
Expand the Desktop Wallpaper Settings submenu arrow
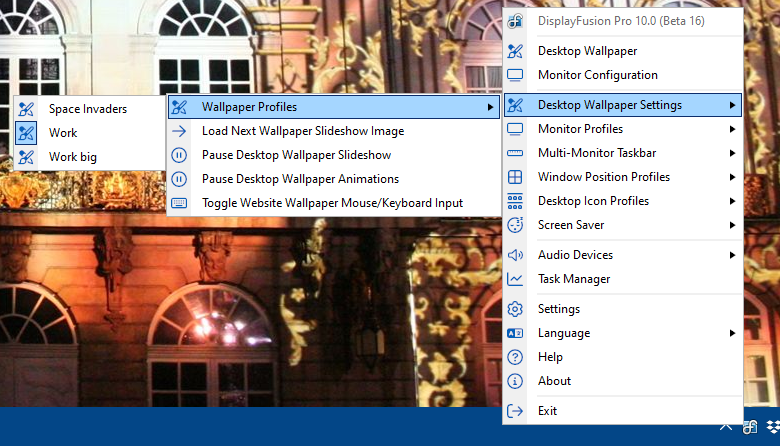(x=732, y=105)
